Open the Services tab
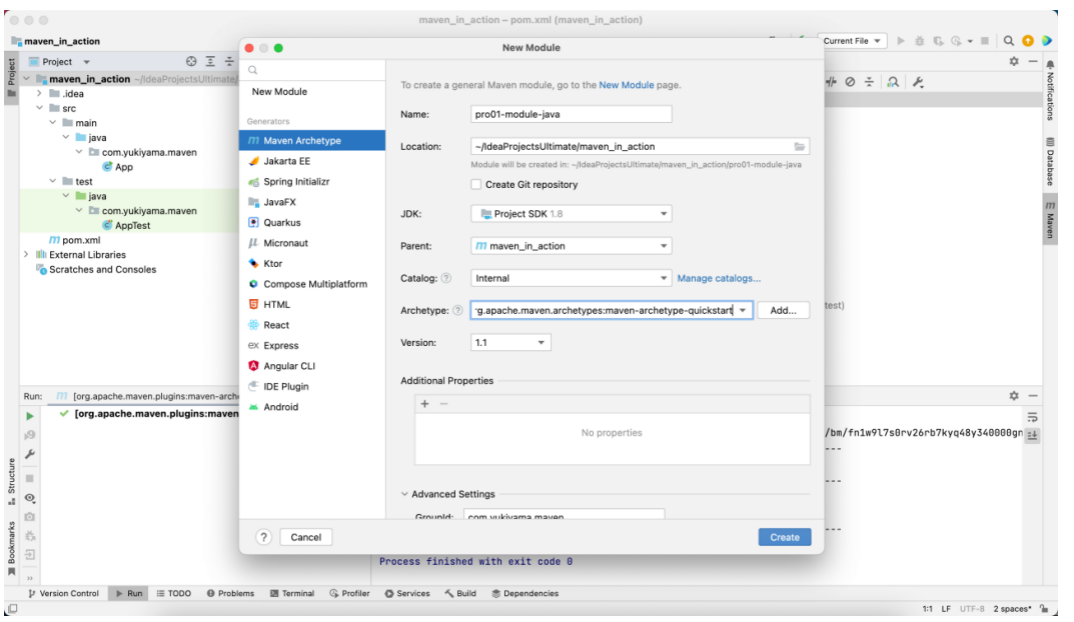 [407, 593]
